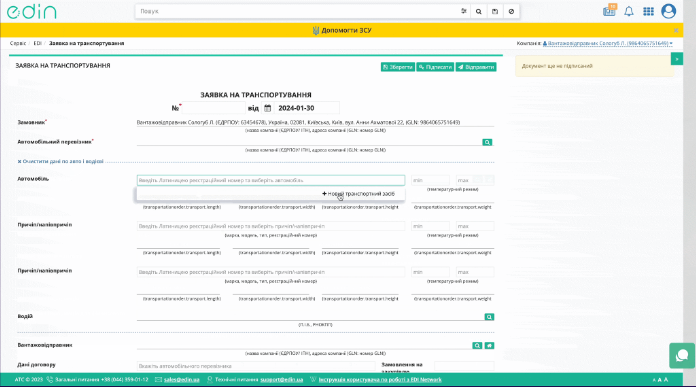Click Очистити дані по авто і водієві
Viewport: 696px width, 387px height.
point(60,161)
